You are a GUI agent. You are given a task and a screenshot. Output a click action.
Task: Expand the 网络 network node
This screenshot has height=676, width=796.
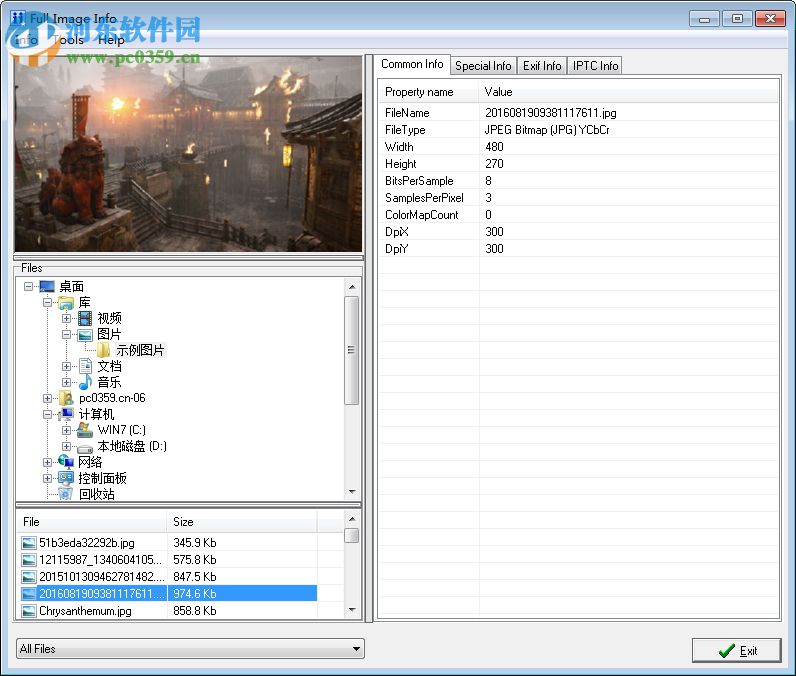(47, 462)
